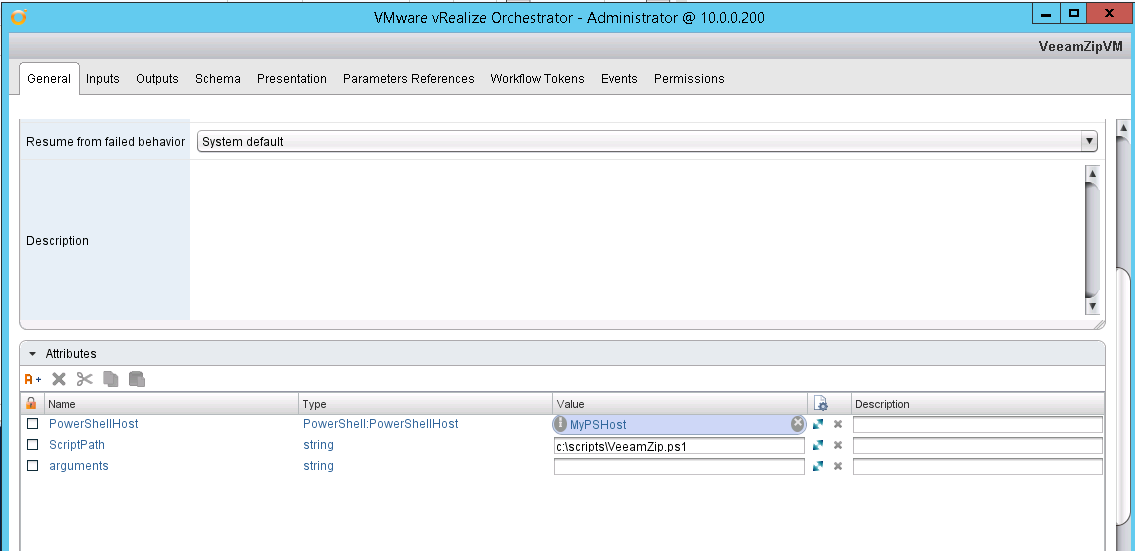Screen dimensions: 1135x551
Task: Click the Description column header
Action: [978, 403]
